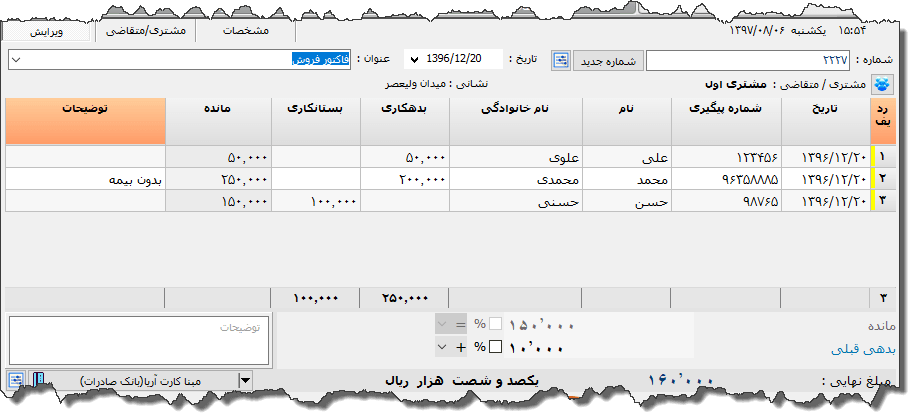The height and width of the screenshot is (413, 908).
Task: Click the شماره field containing ۲۲۲۷
Action: pos(749,60)
